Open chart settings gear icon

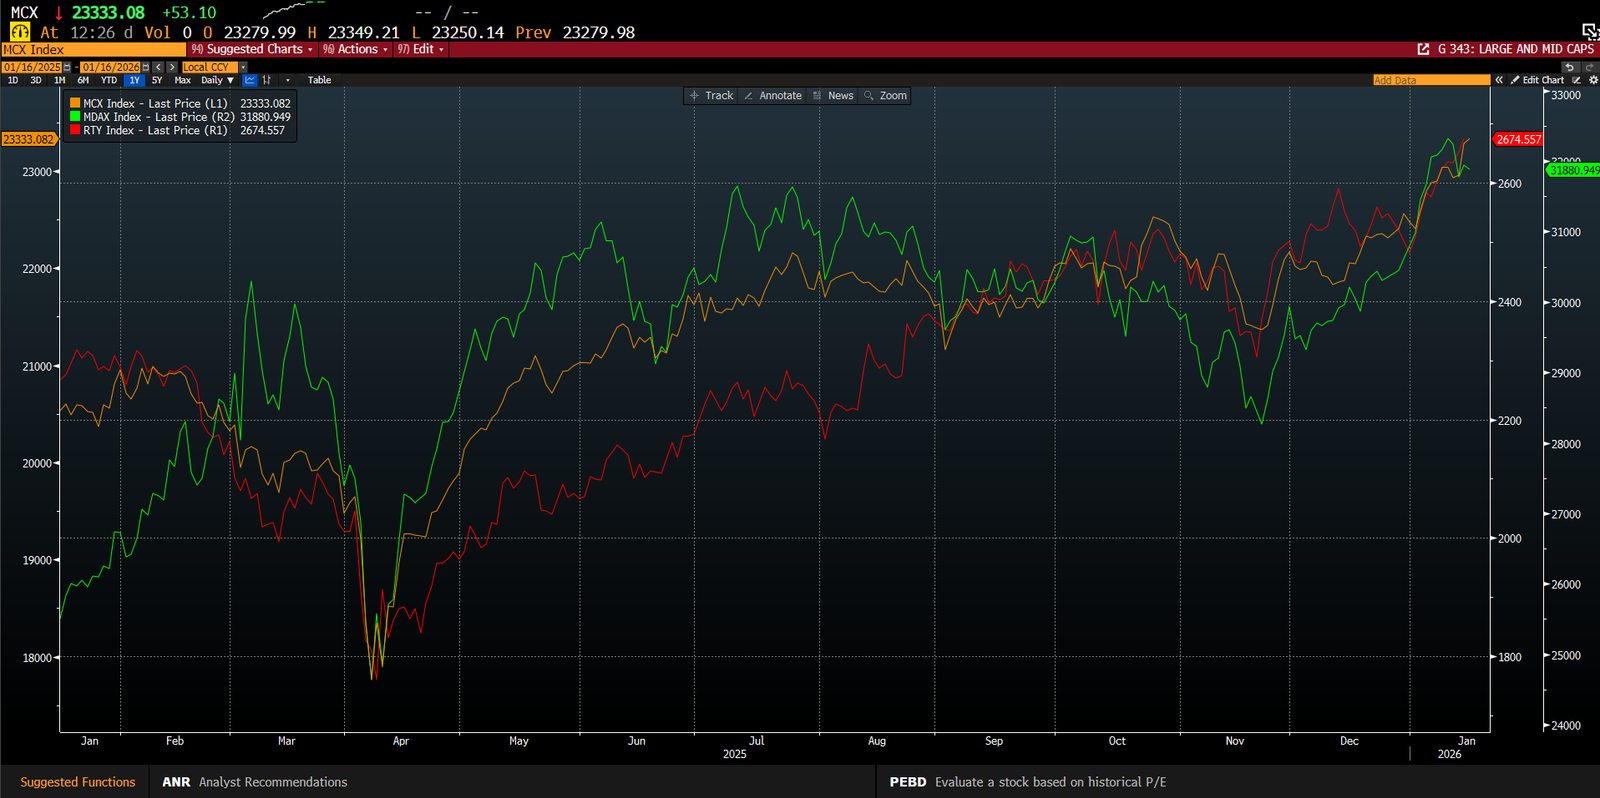(x=1593, y=80)
